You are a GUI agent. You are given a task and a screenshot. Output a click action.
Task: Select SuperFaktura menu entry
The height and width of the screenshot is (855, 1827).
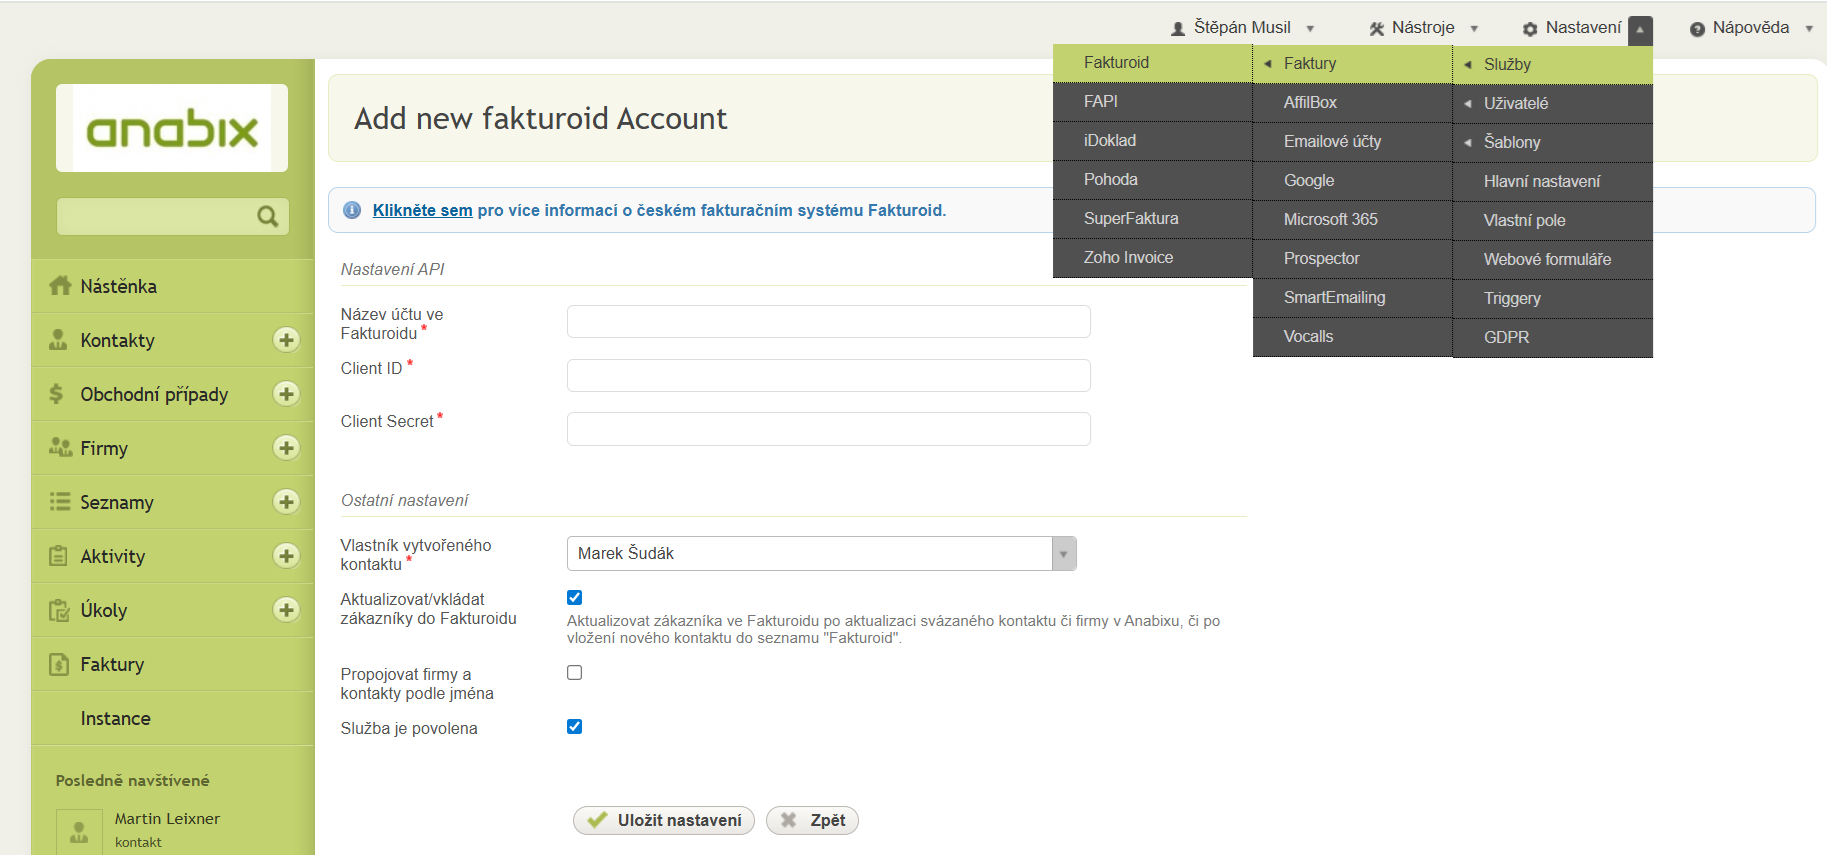tap(1153, 218)
